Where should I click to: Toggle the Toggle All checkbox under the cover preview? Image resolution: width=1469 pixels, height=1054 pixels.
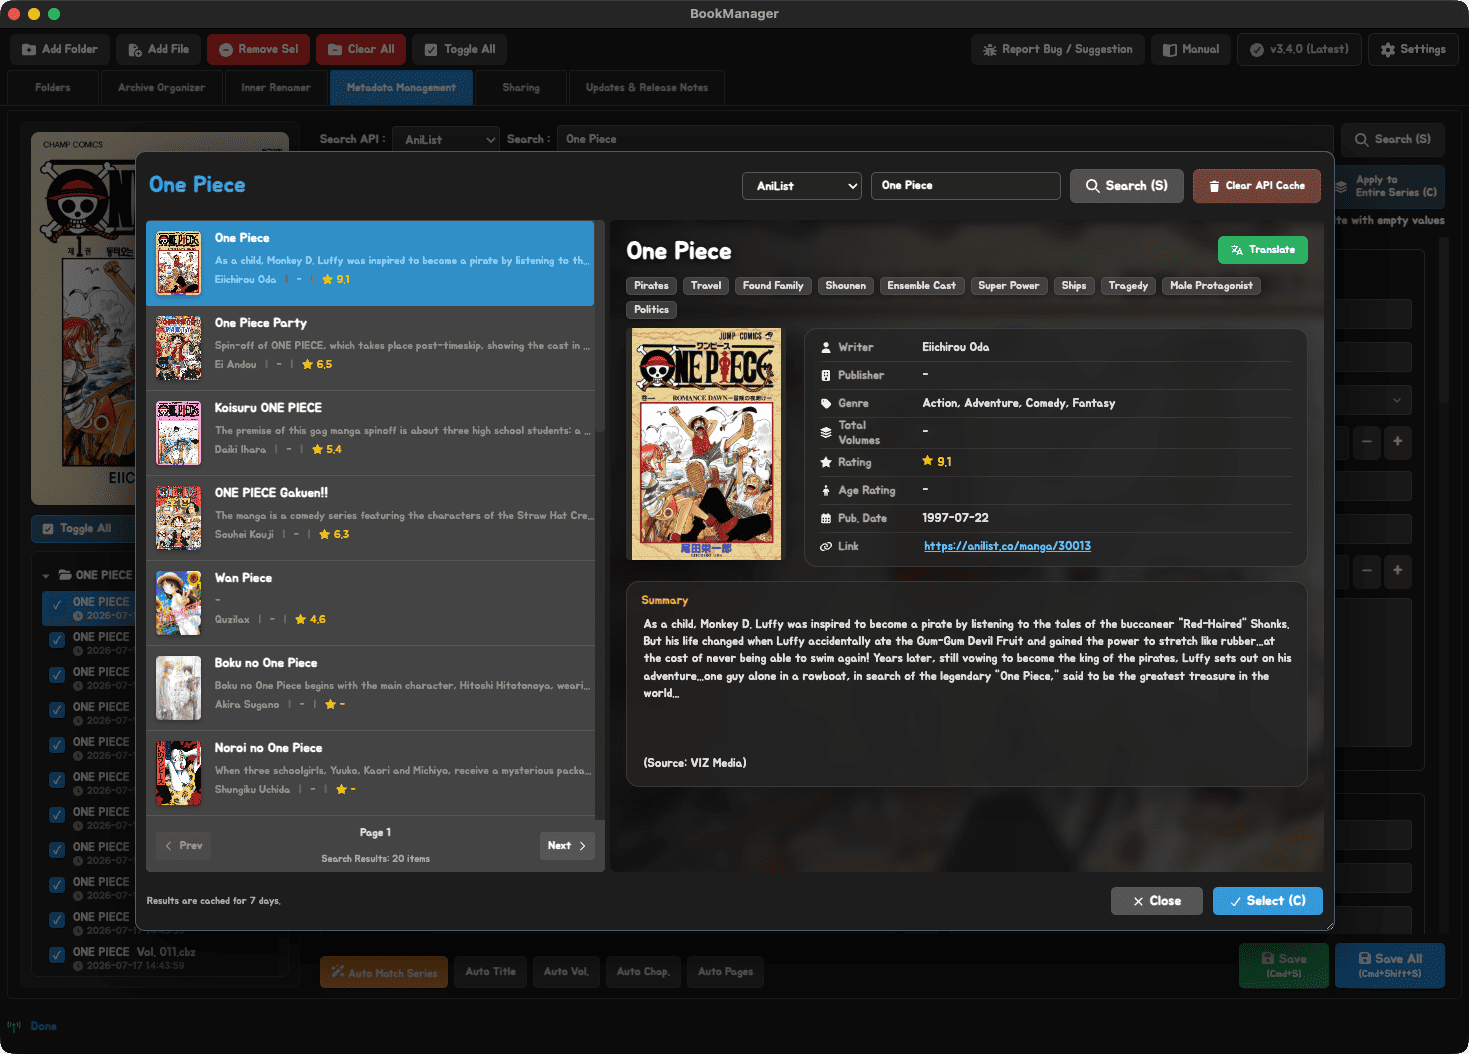coord(48,529)
